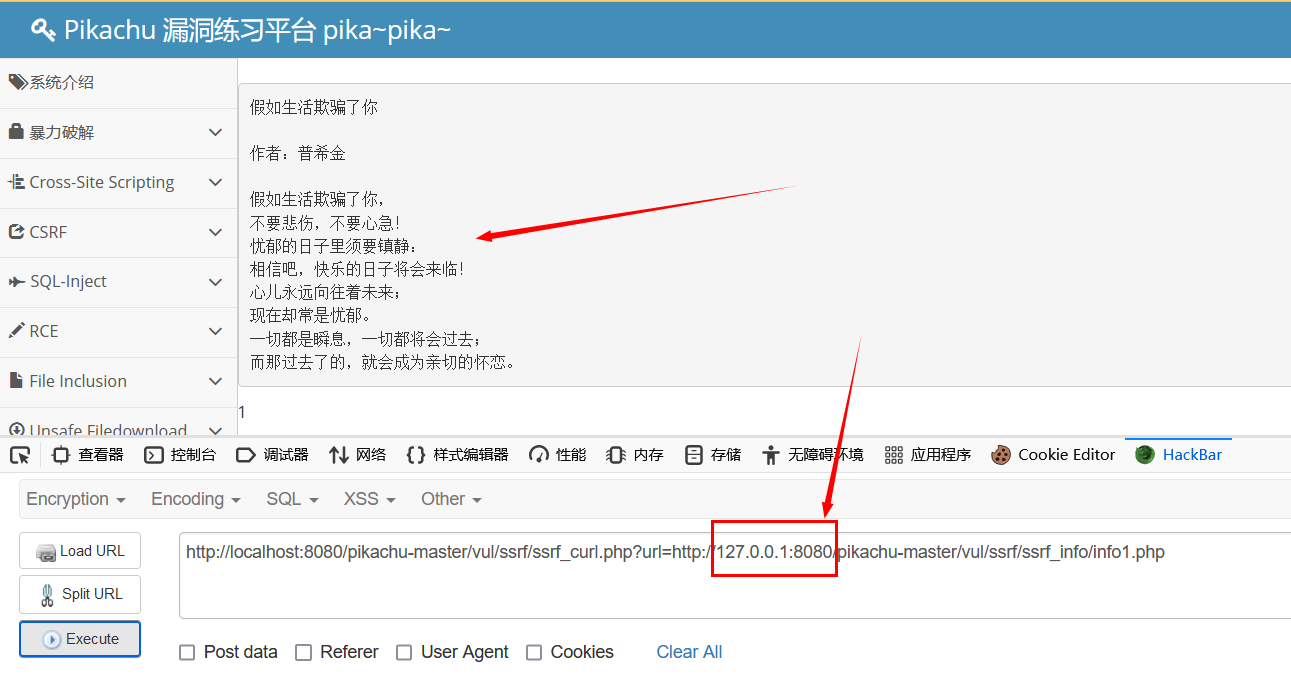Activate the devtools element picker icon

point(20,455)
